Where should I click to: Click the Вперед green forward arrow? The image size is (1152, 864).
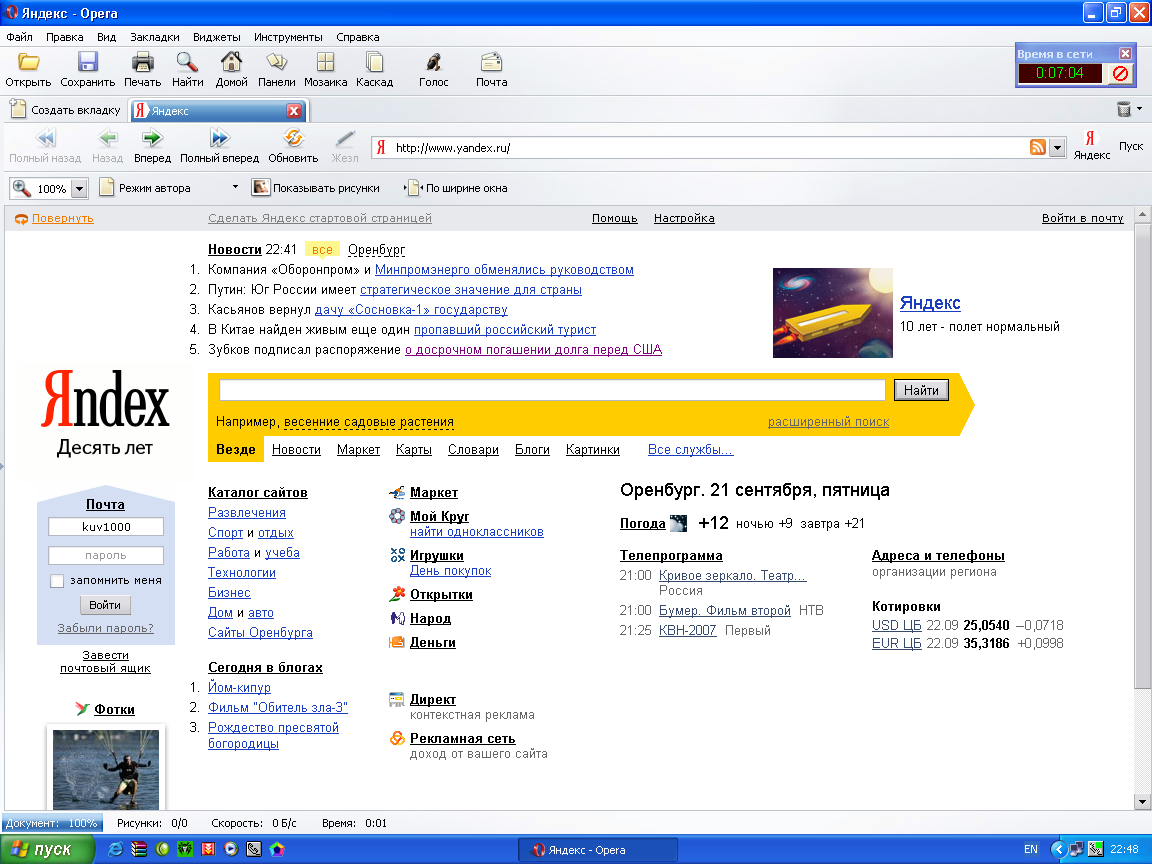click(x=152, y=137)
